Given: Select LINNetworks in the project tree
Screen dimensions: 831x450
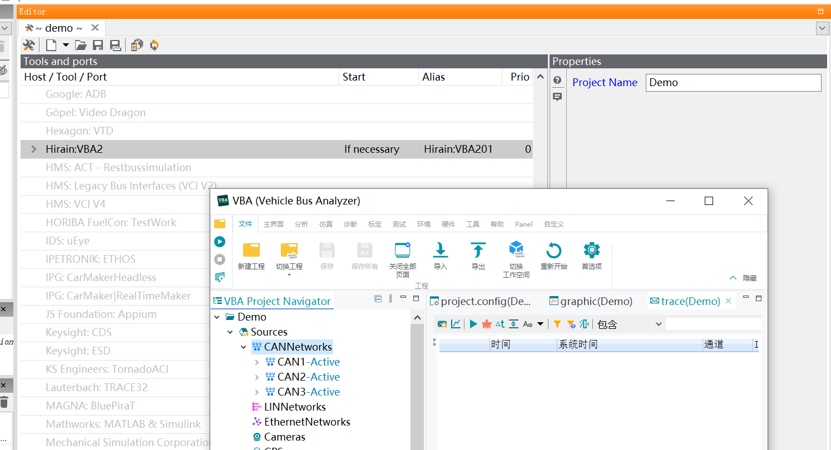Looking at the screenshot, I should point(295,407).
